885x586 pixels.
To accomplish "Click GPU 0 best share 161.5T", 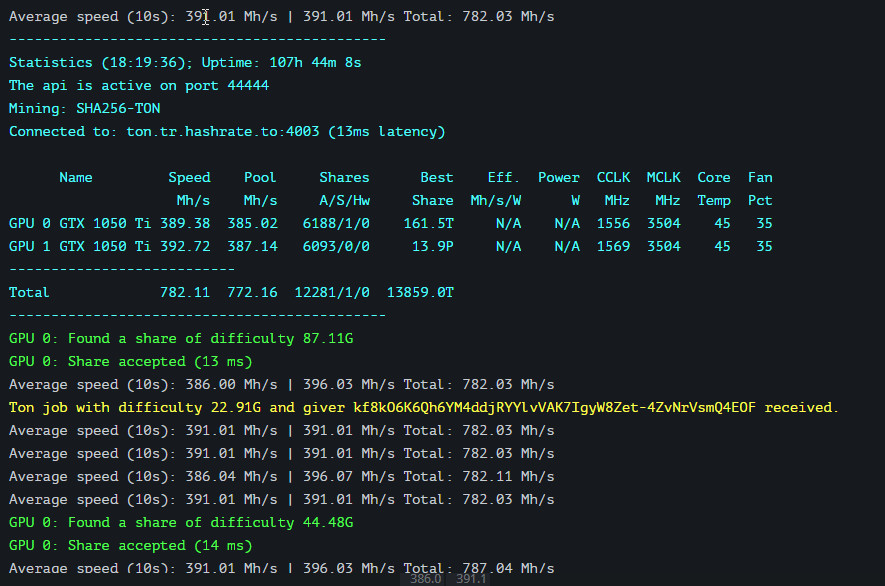I will click(x=428, y=224).
